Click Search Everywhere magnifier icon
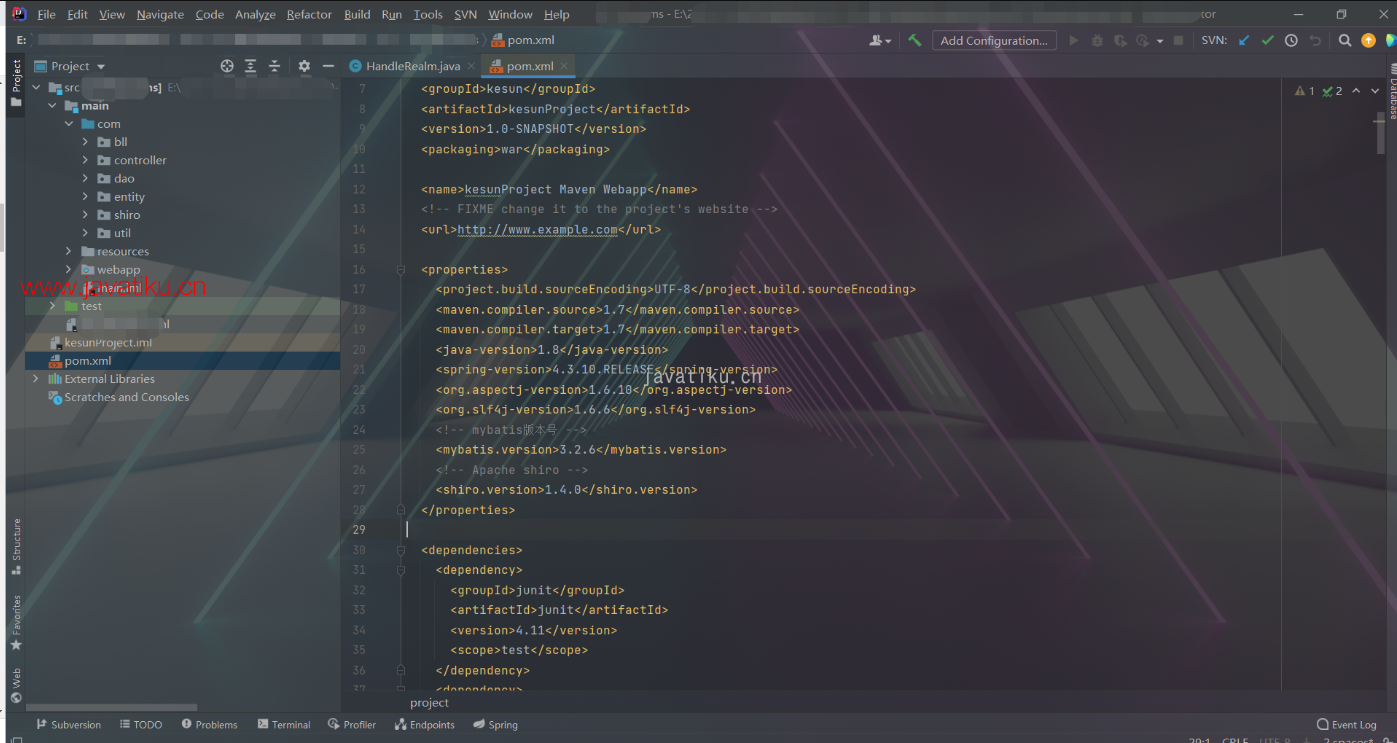The image size is (1397, 743). pos(1345,40)
